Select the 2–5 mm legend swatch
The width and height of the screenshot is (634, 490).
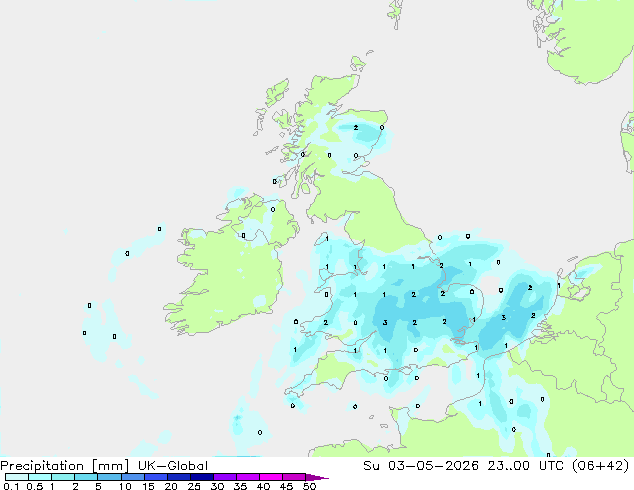86,477
